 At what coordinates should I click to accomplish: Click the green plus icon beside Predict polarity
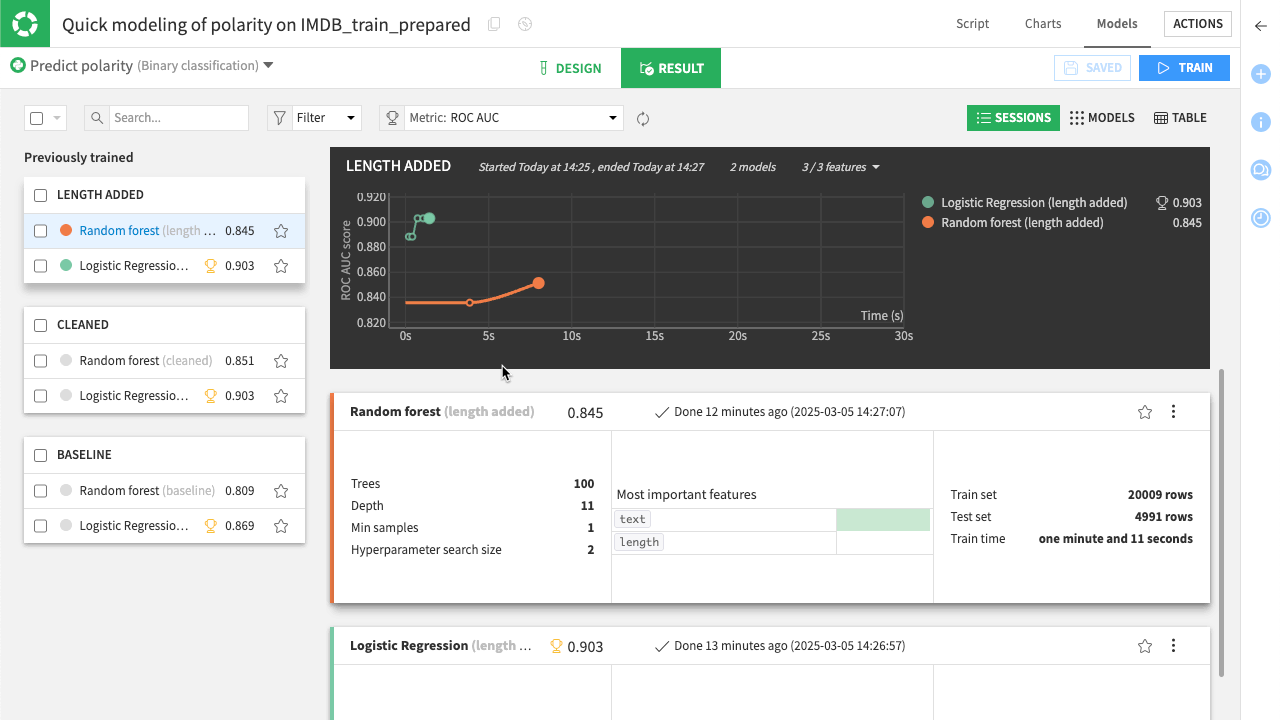click(x=17, y=65)
